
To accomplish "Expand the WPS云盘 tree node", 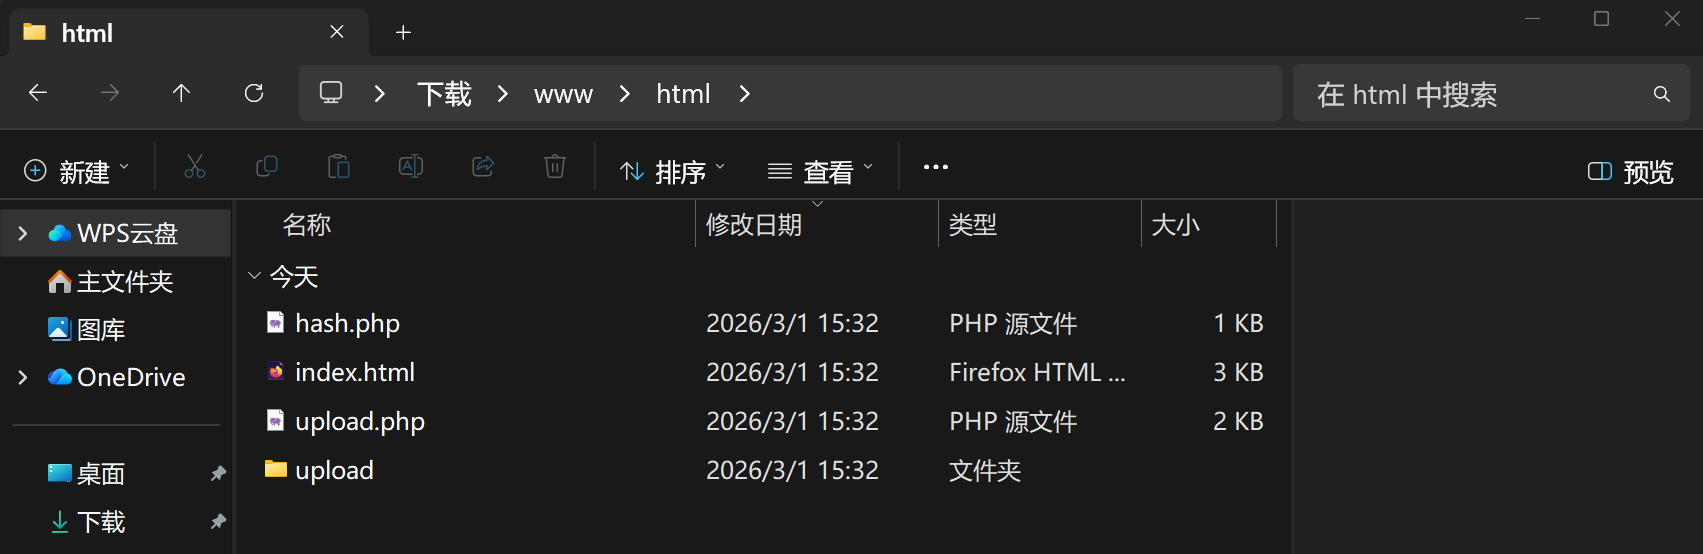I will click(23, 233).
